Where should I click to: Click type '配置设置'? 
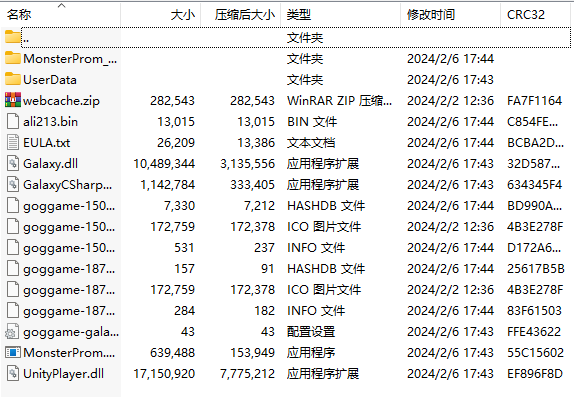coord(311,332)
